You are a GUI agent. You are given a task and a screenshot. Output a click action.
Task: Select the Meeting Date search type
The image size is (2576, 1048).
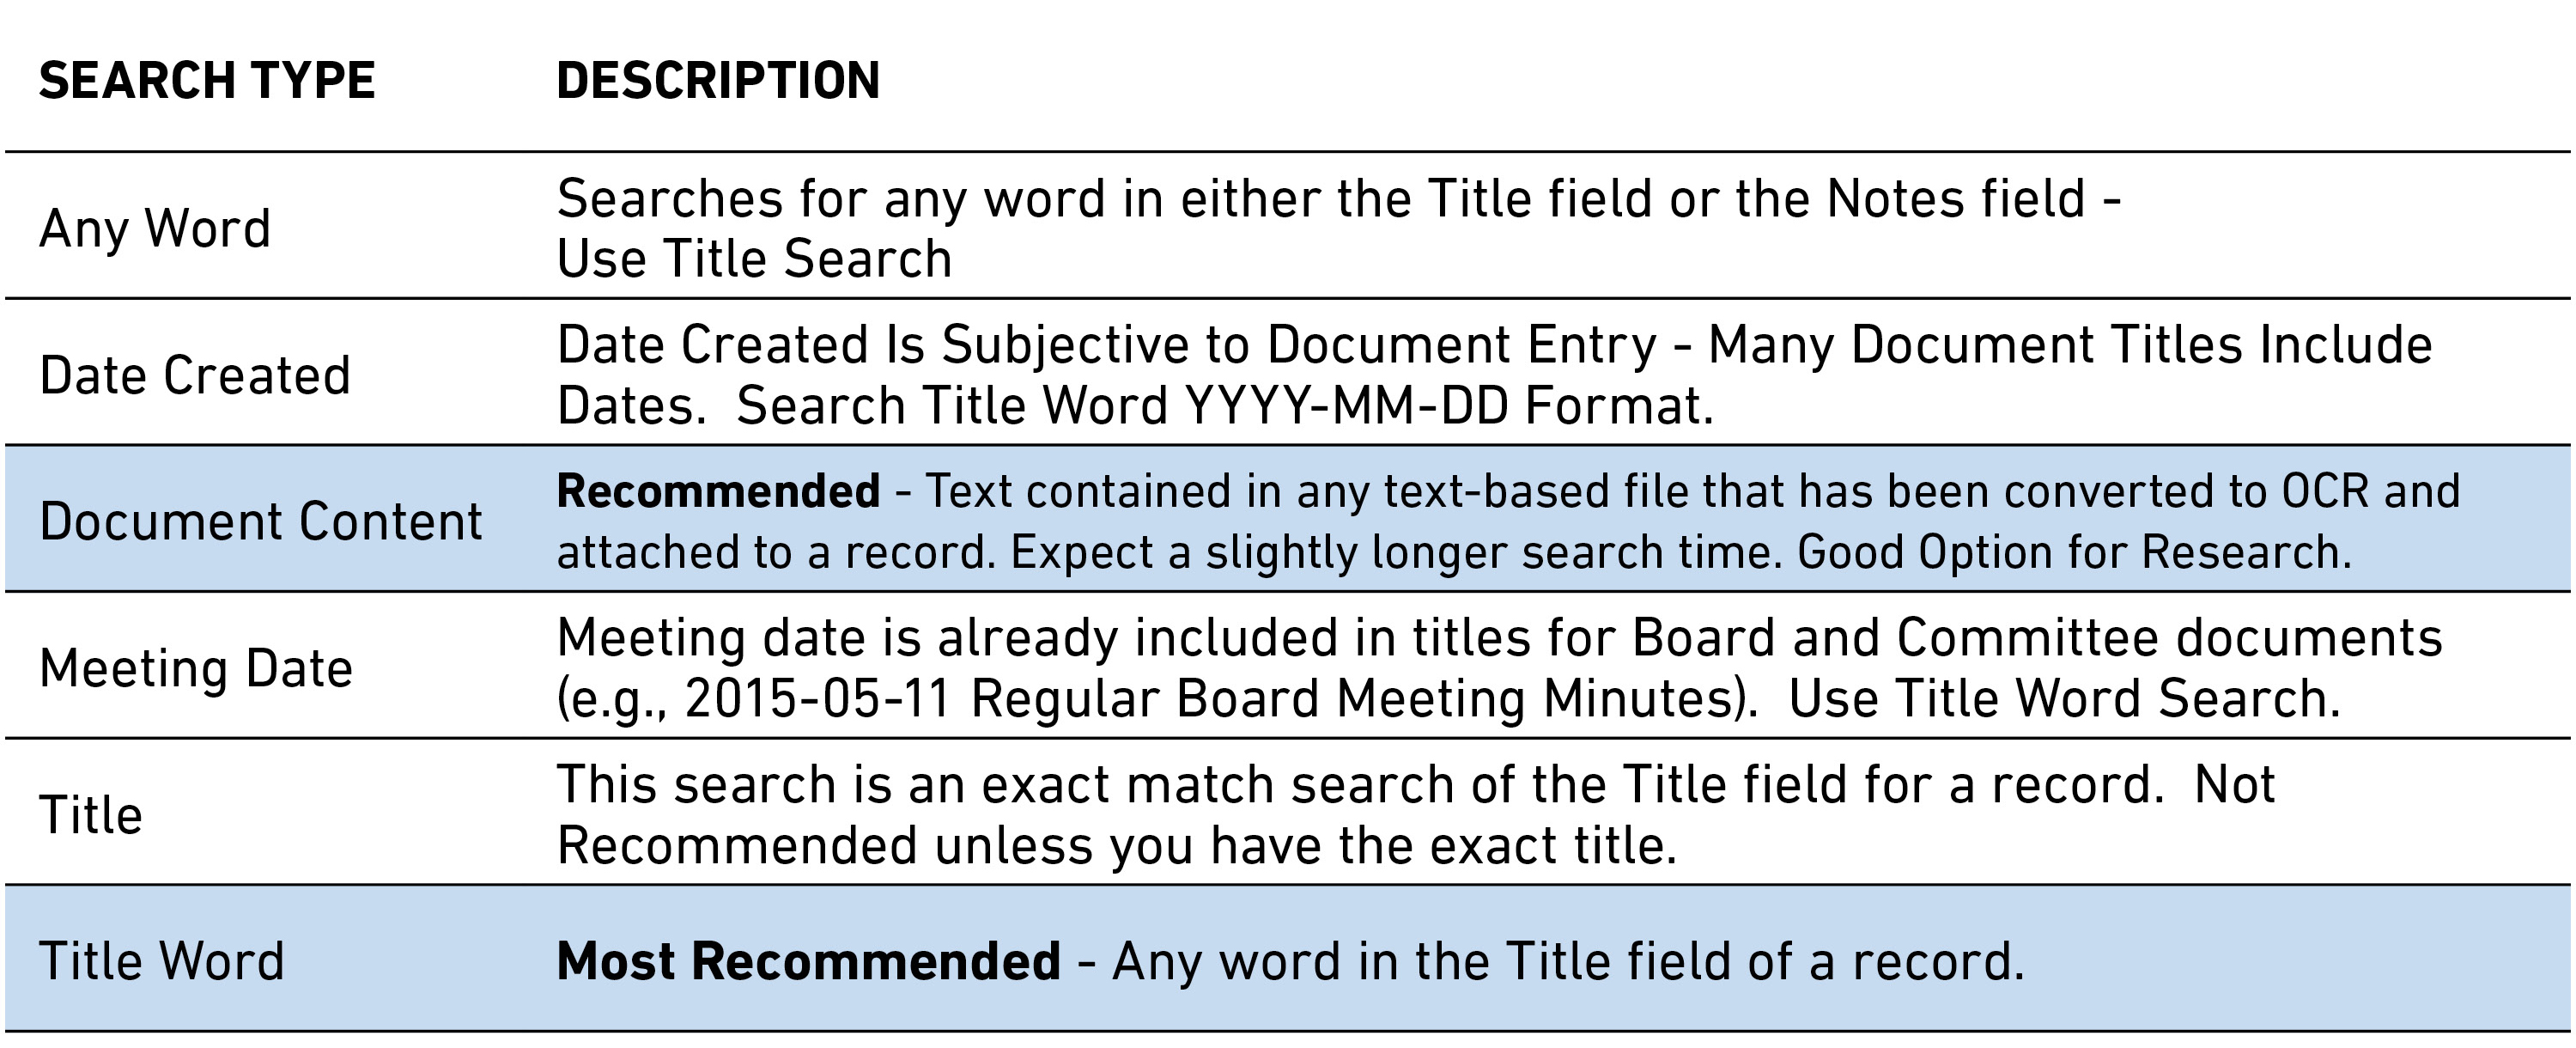(196, 668)
